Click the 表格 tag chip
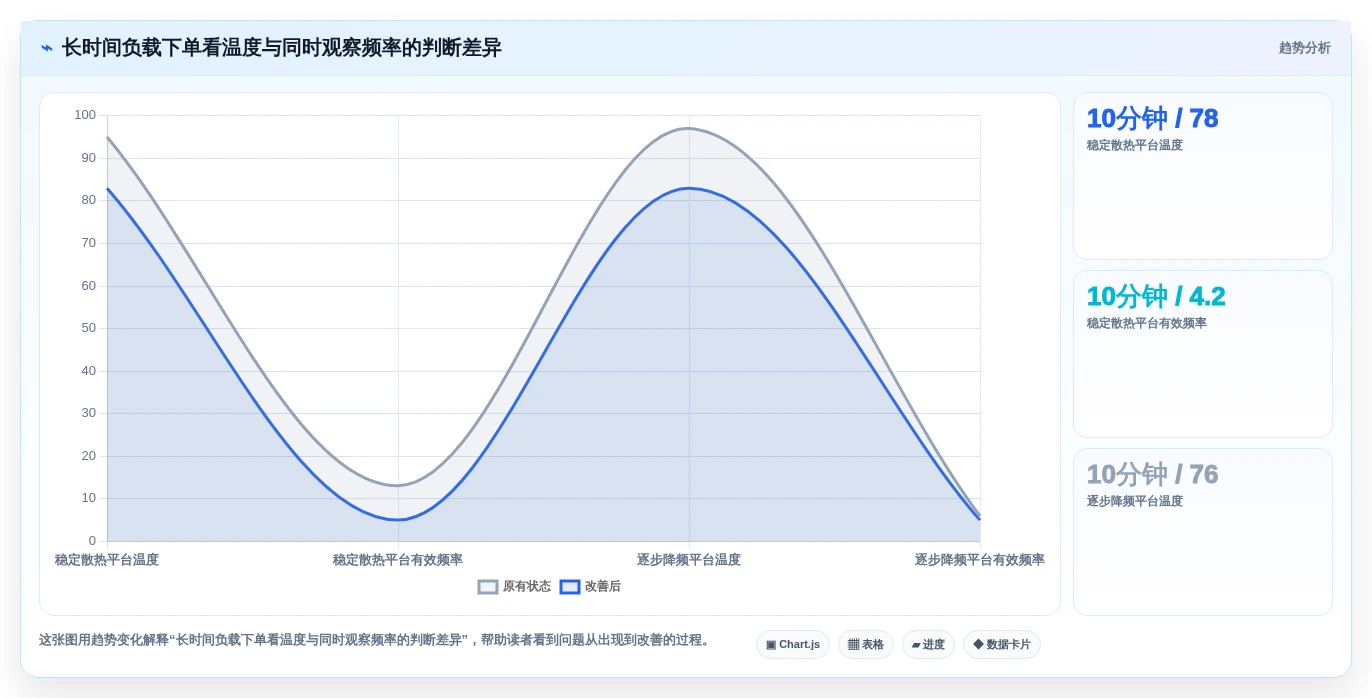This screenshot has width=1372, height=698. pos(866,645)
